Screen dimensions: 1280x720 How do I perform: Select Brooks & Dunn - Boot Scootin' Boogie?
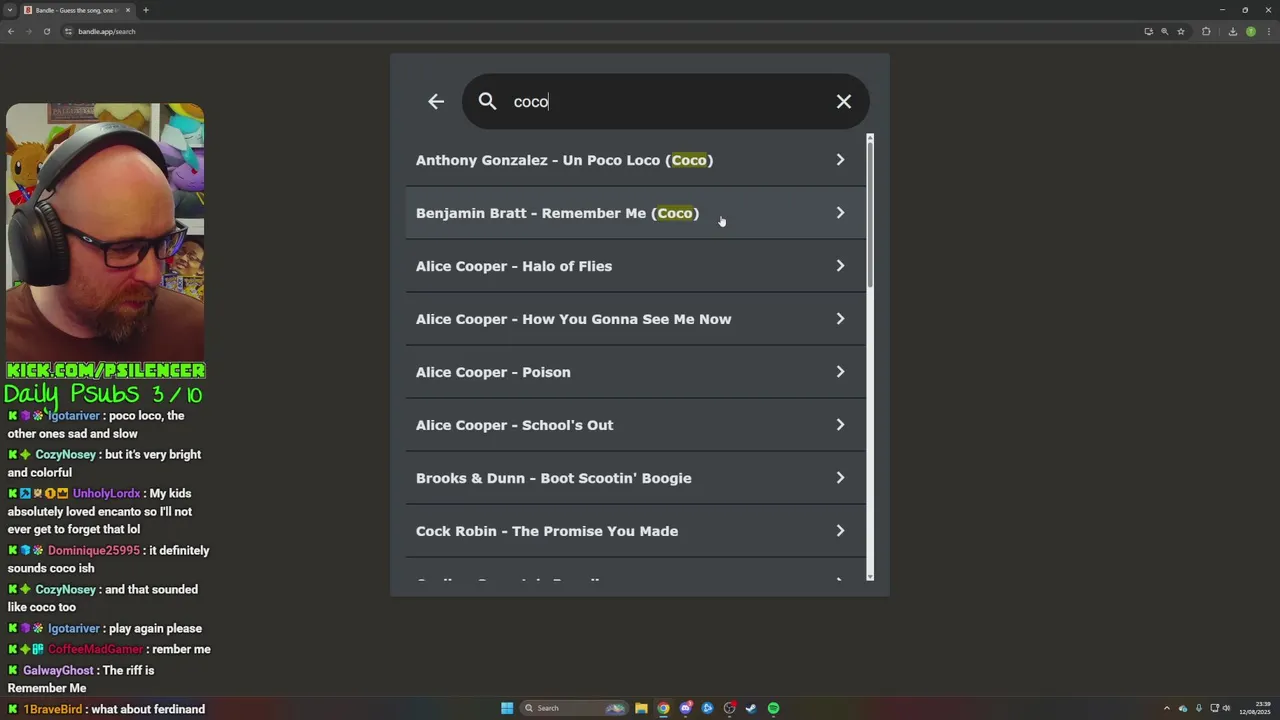pyautogui.click(x=635, y=478)
